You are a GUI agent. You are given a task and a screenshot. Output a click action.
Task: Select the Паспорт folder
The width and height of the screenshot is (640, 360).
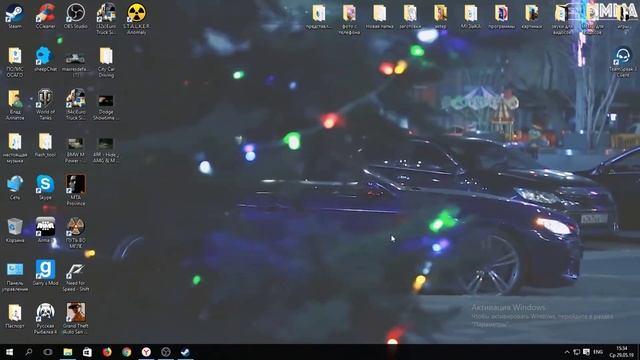tap(15, 316)
